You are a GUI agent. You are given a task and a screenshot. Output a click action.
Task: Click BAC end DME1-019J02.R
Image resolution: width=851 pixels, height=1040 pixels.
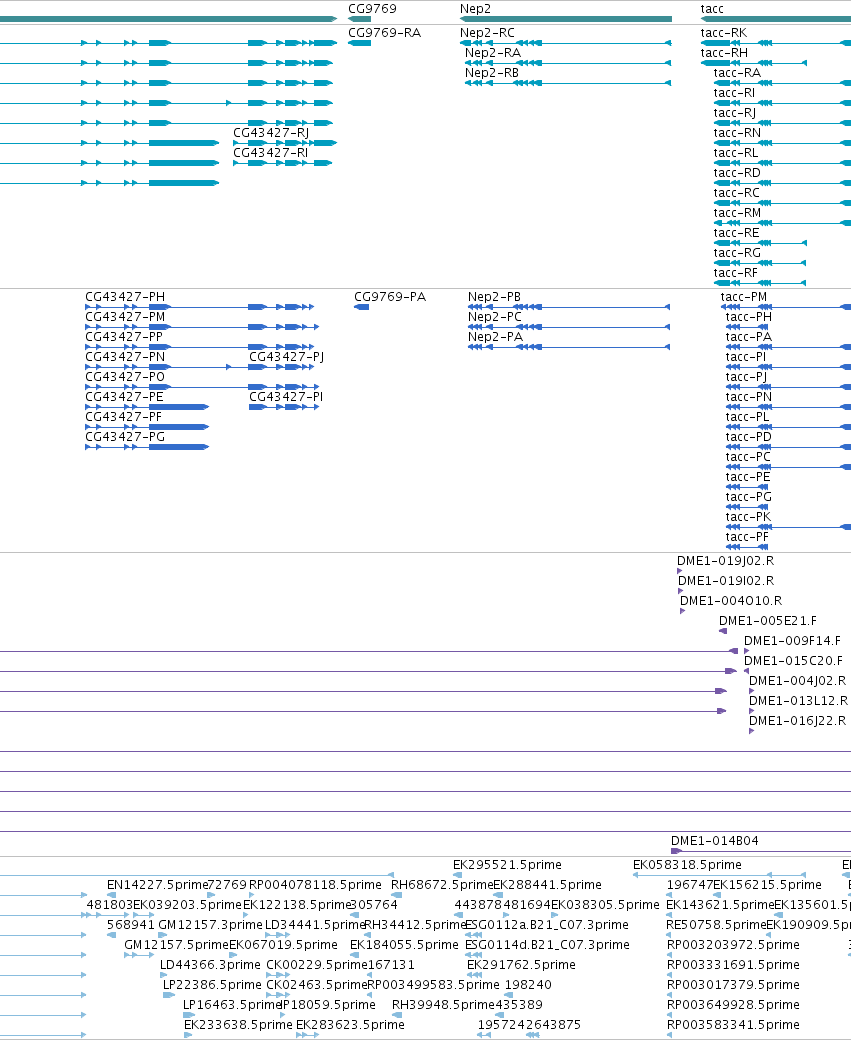(725, 560)
